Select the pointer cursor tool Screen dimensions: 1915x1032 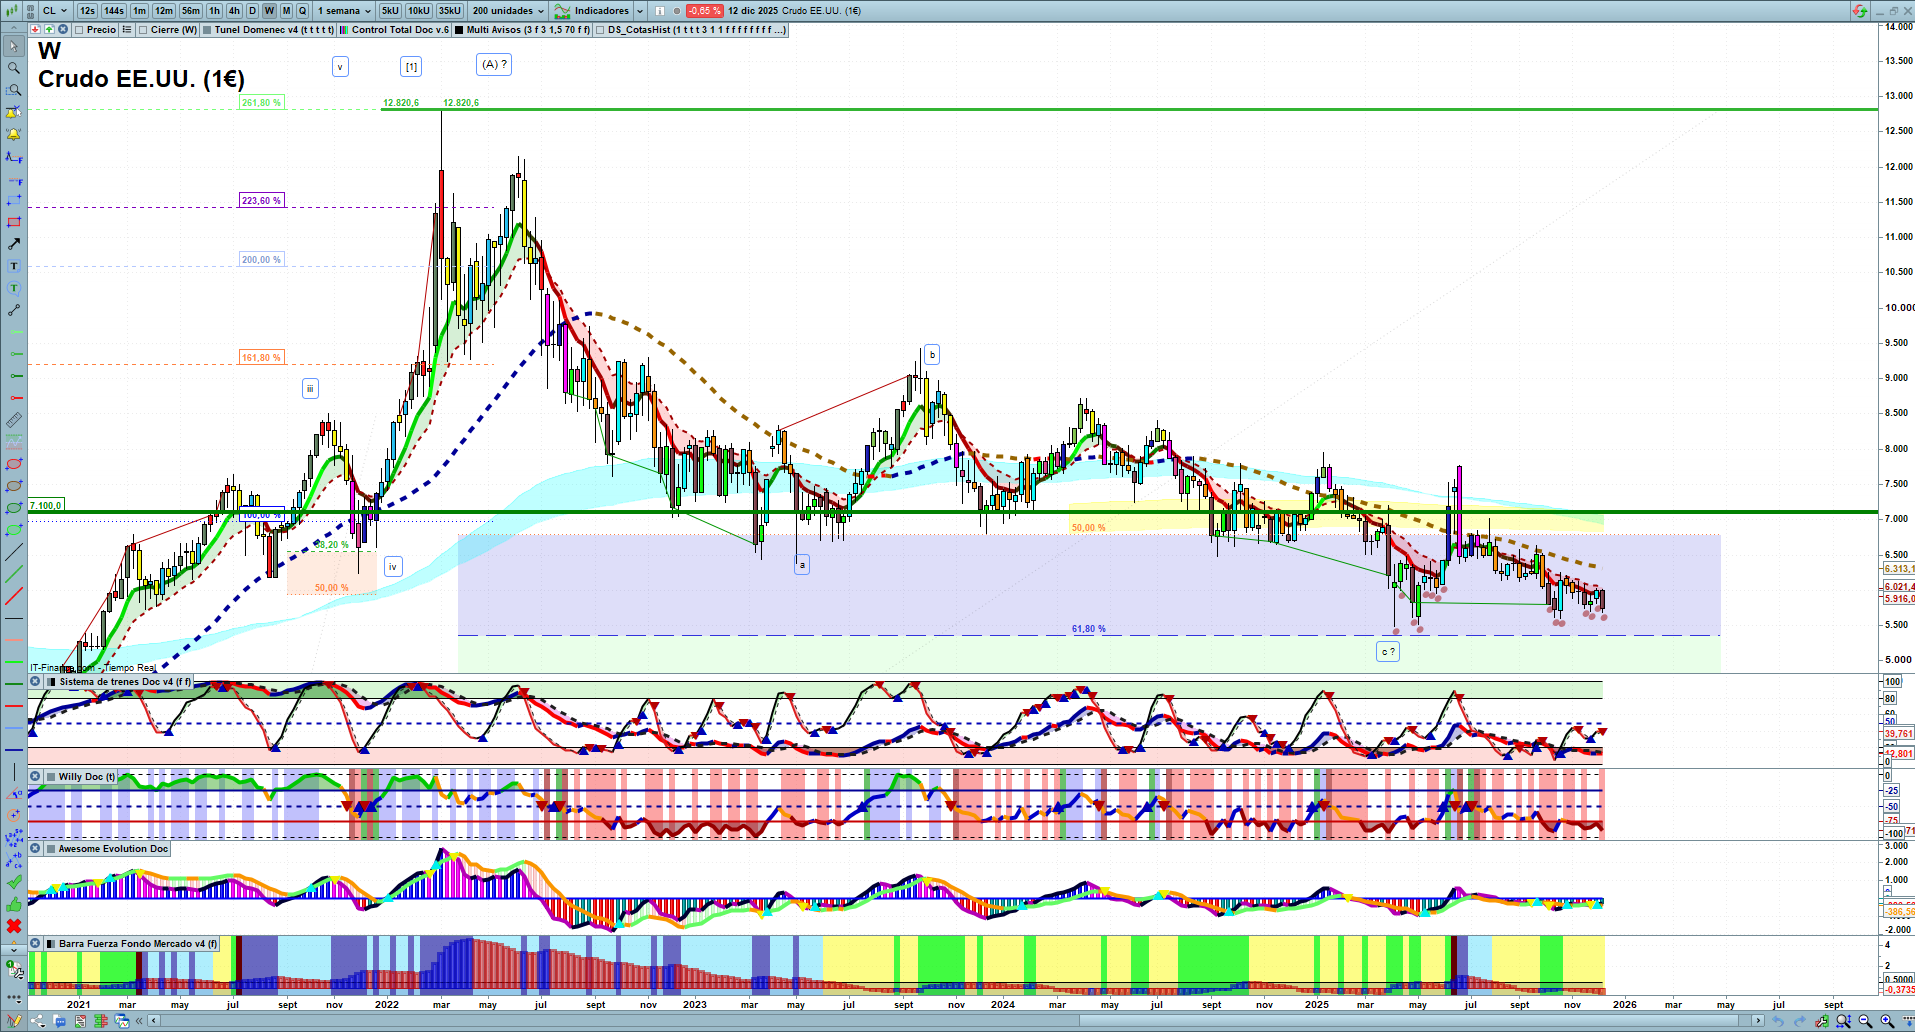[14, 47]
